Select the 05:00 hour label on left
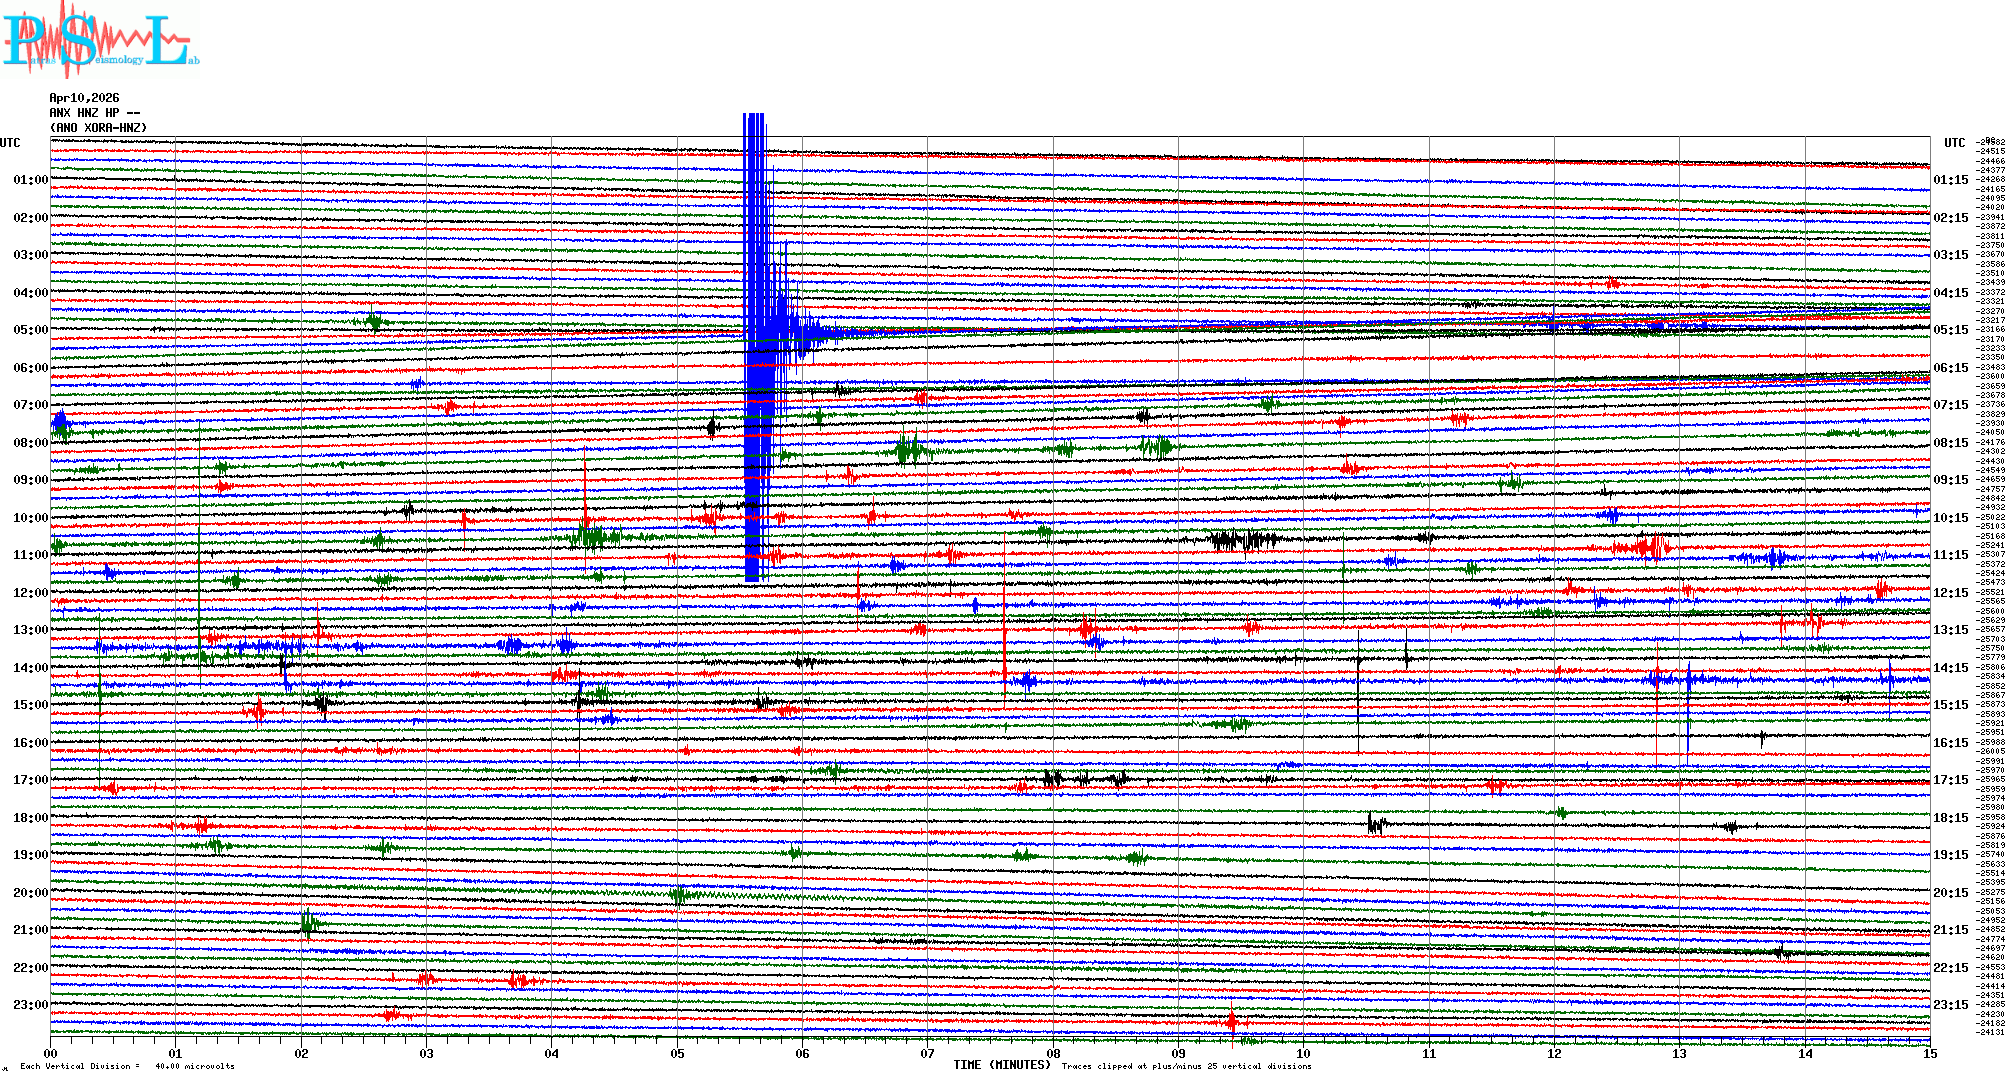Screen dimensions: 2010x1080 (x=30, y=330)
